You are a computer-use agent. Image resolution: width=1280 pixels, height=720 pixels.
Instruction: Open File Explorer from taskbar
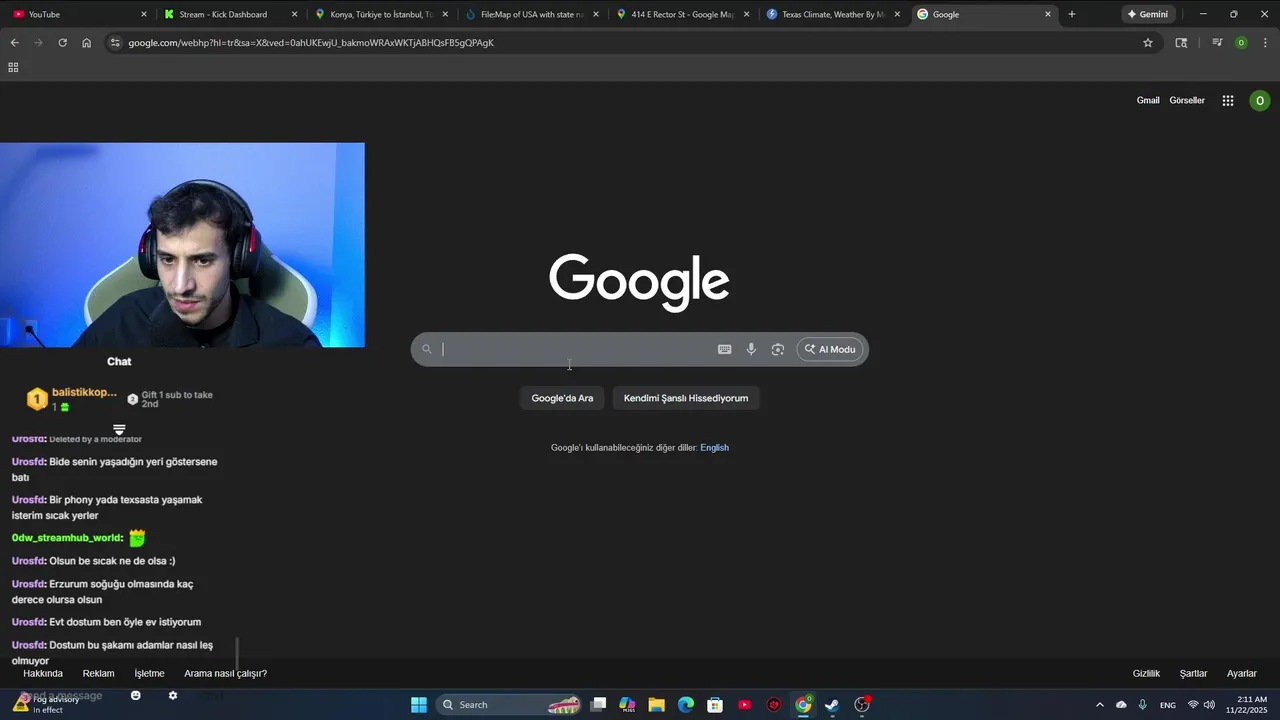pos(656,705)
